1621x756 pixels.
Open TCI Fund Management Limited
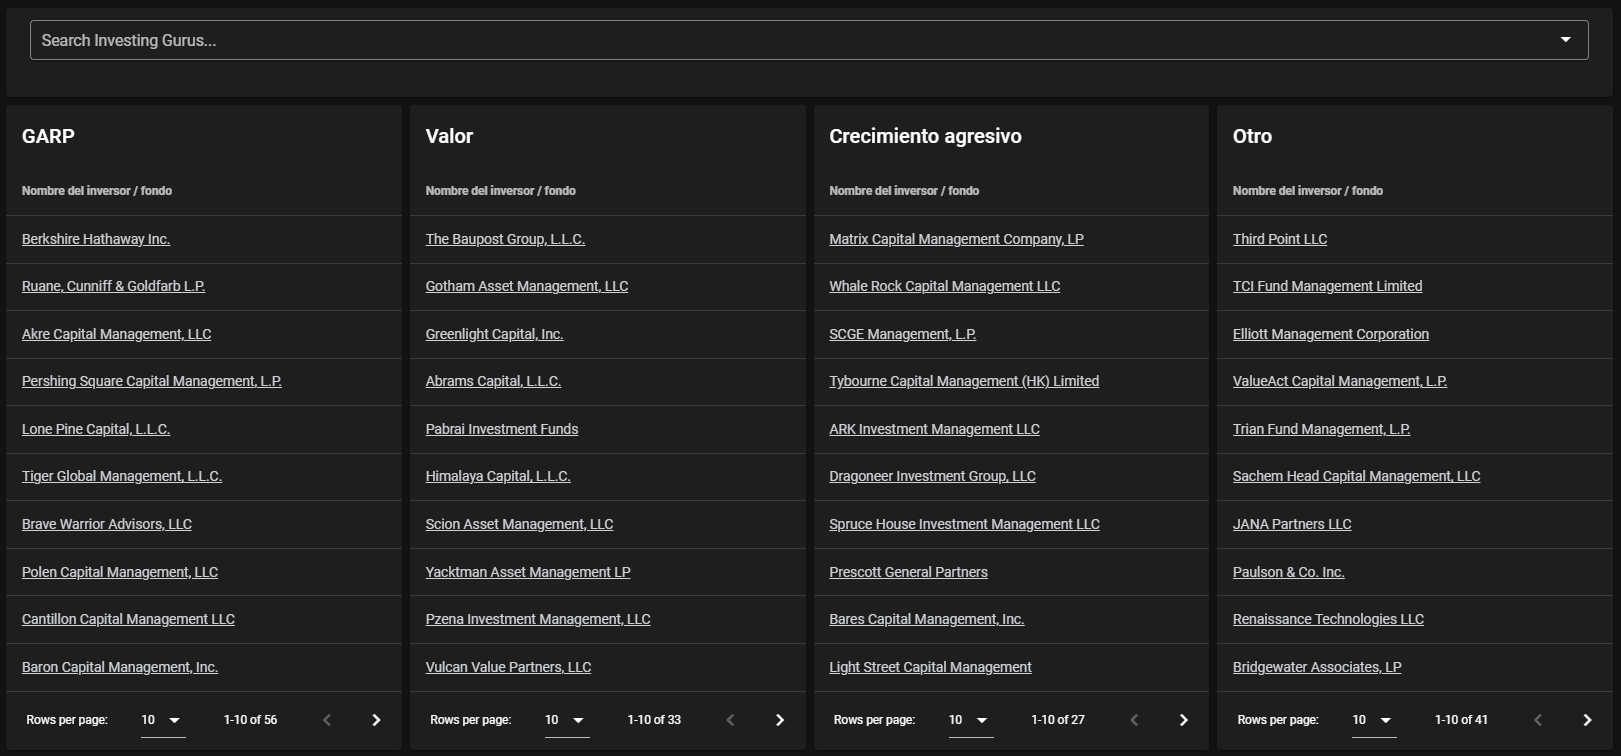click(x=1327, y=286)
